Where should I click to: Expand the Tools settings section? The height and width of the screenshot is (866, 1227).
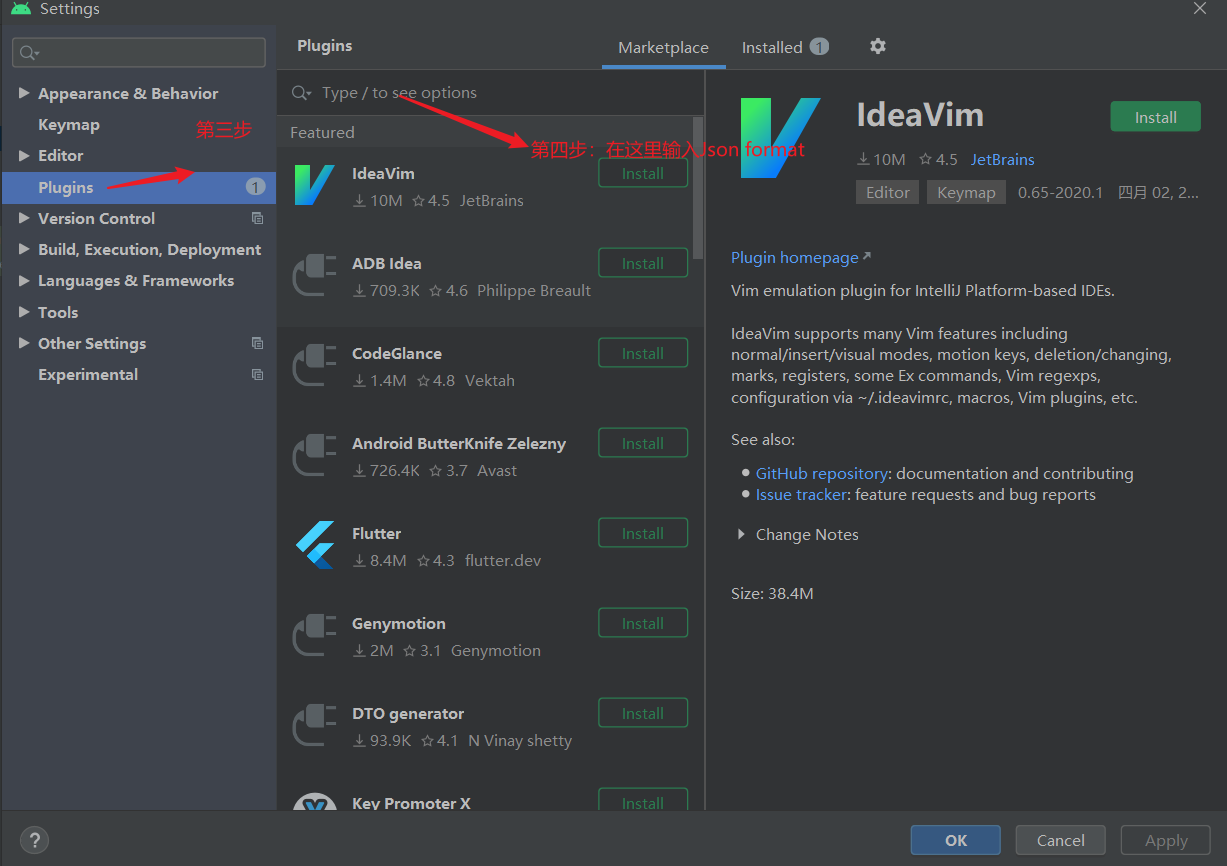[24, 312]
